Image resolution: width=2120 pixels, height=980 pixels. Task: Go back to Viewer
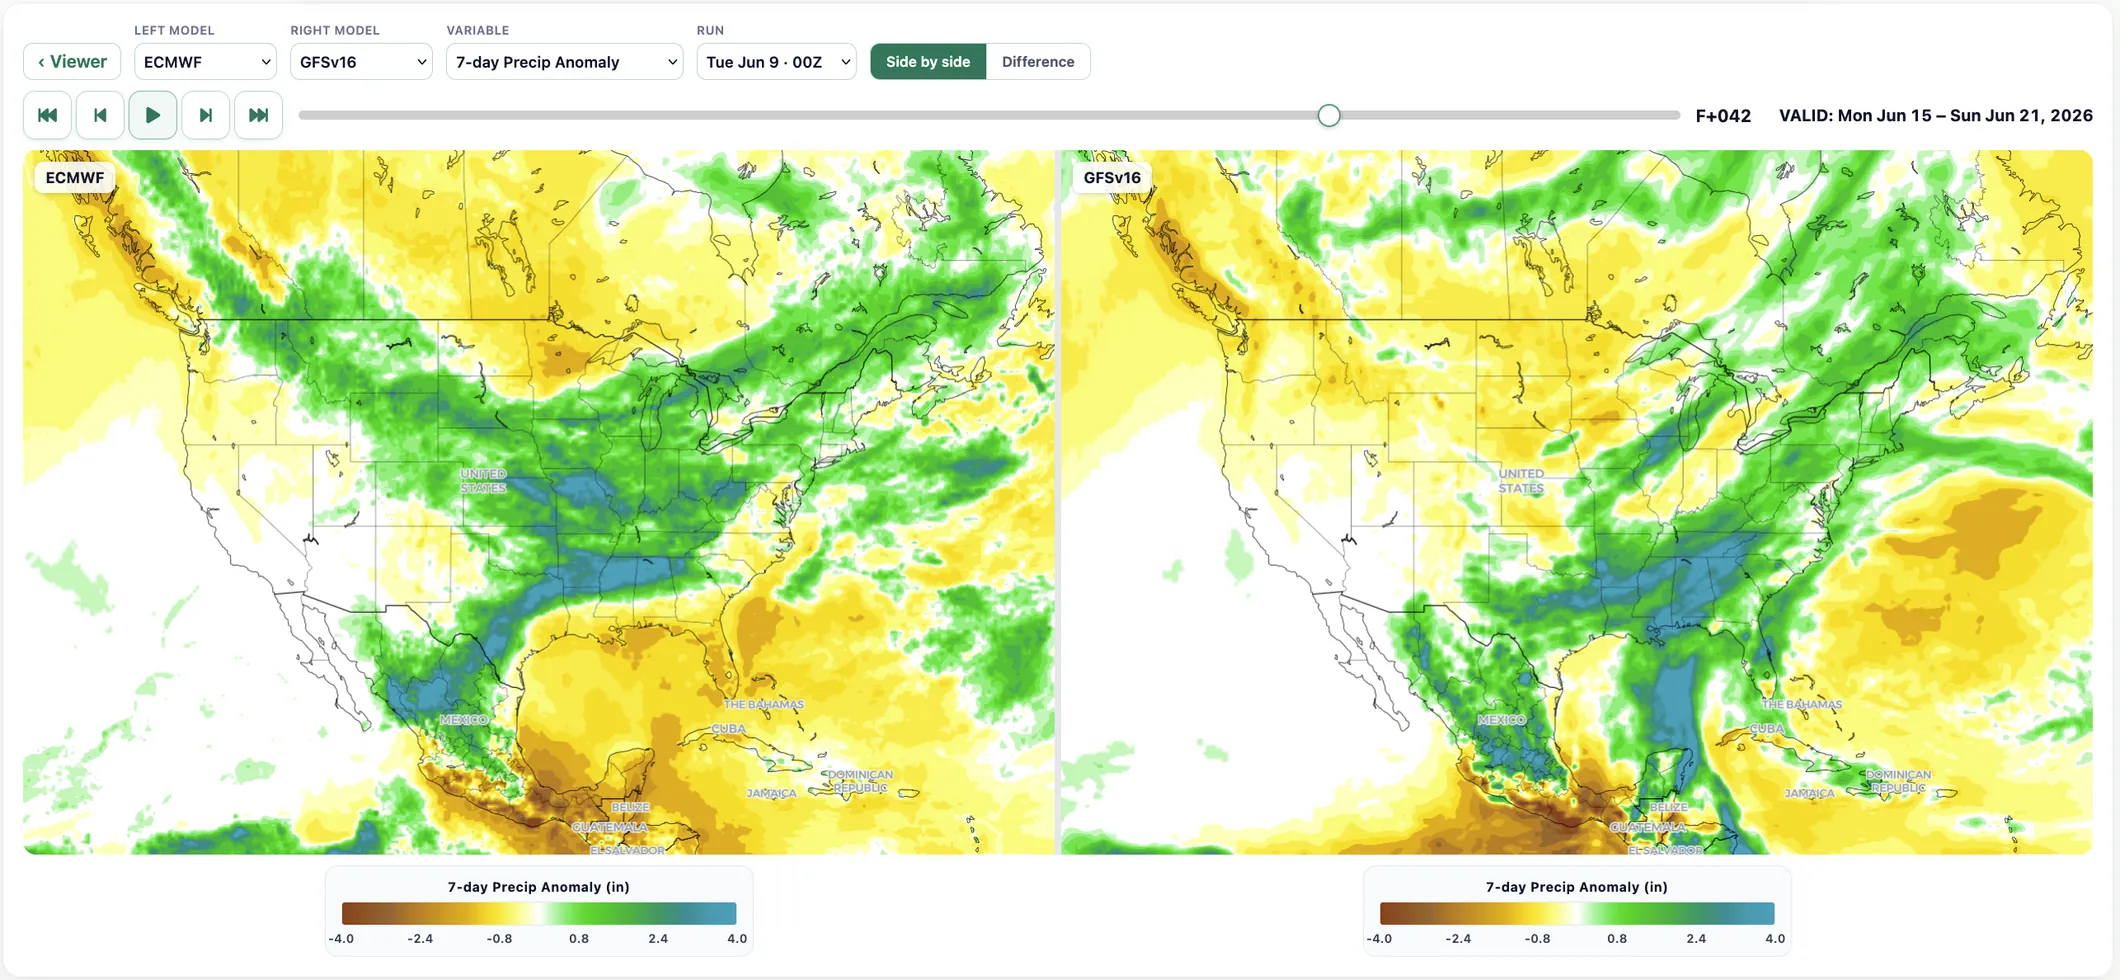(x=72, y=61)
